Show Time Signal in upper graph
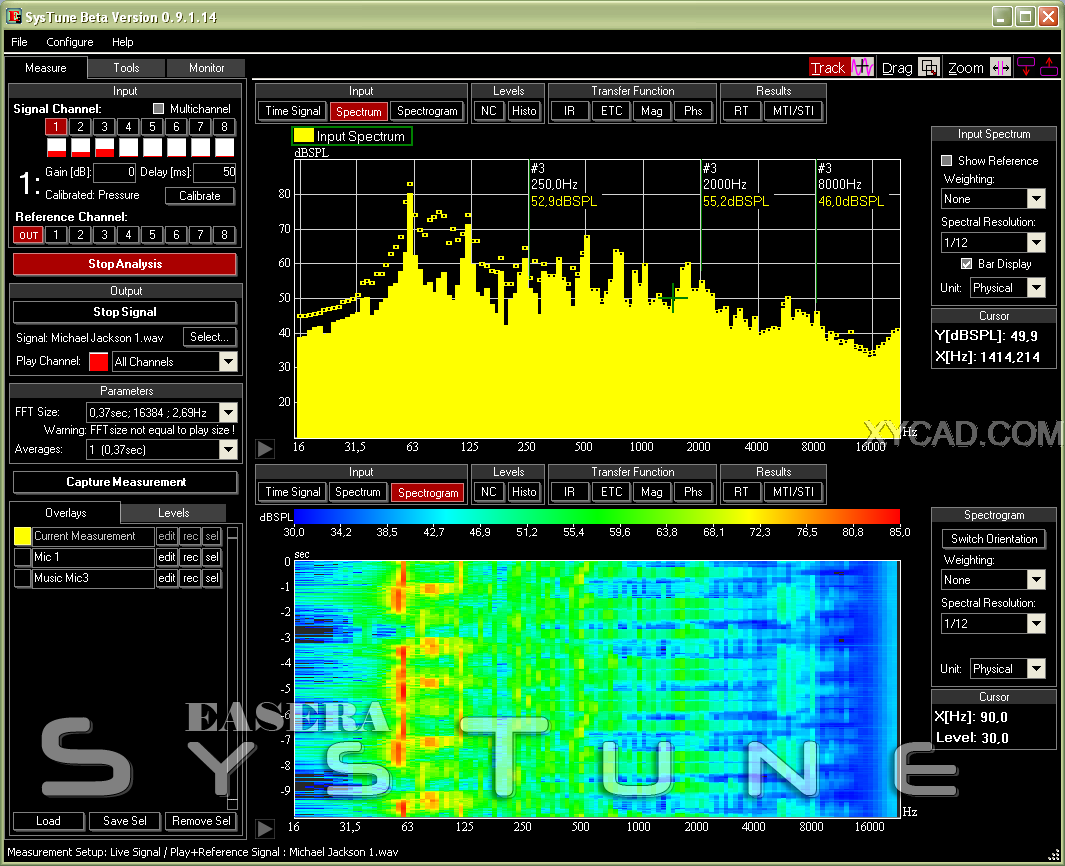 click(x=293, y=111)
